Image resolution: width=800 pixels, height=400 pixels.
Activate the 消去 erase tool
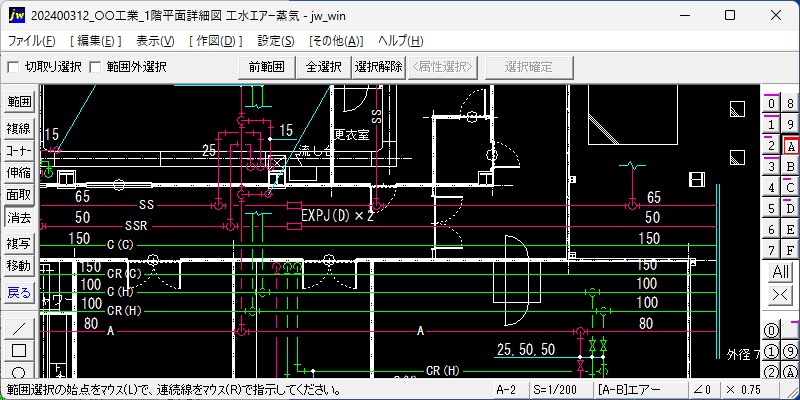pyautogui.click(x=19, y=218)
